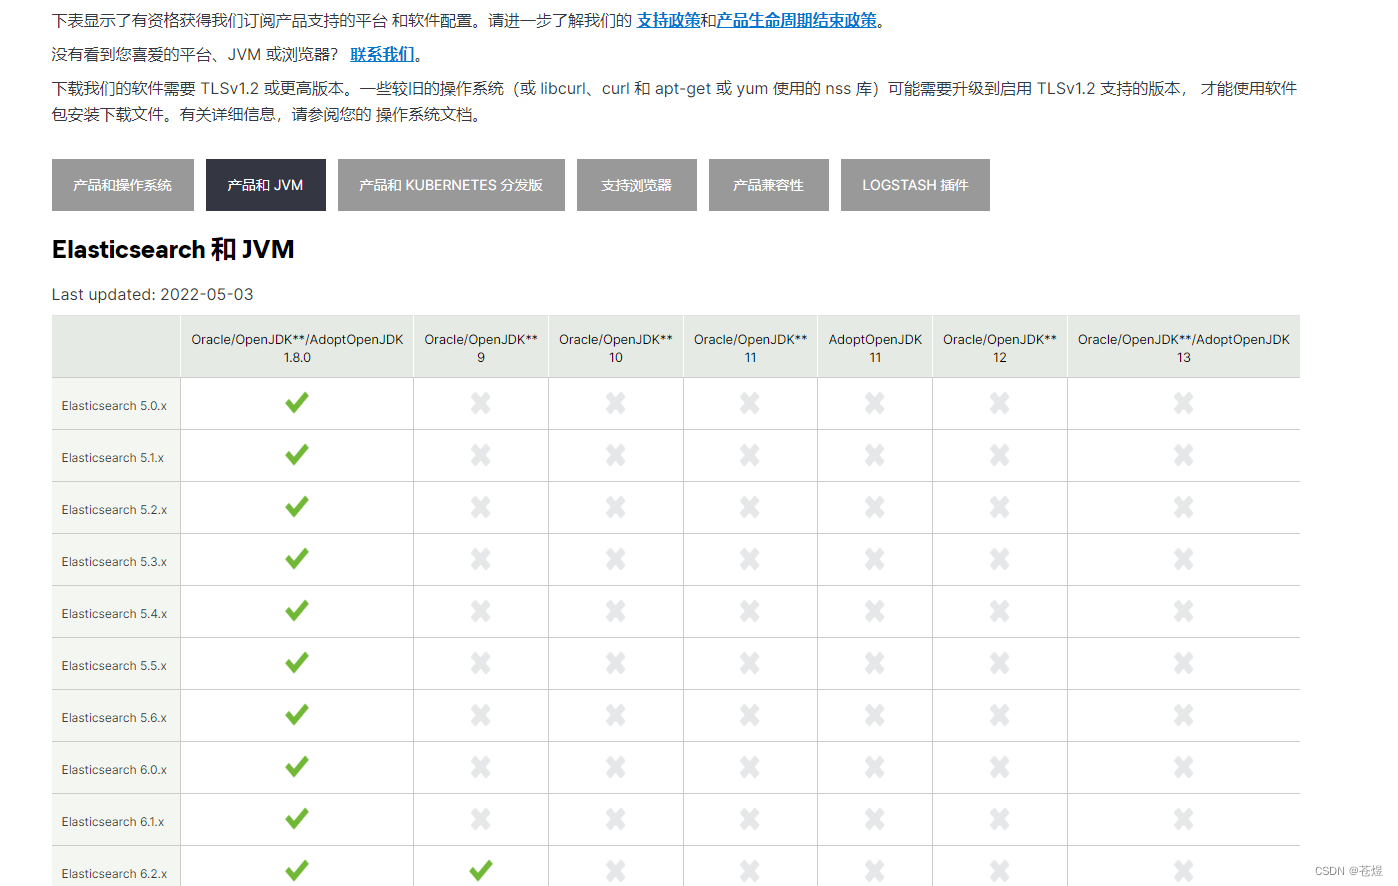Screen dimensions: 1398x886
Task: Click grey cross for Elasticsearch 6.1.x JDK 13
Action: pos(1184,819)
